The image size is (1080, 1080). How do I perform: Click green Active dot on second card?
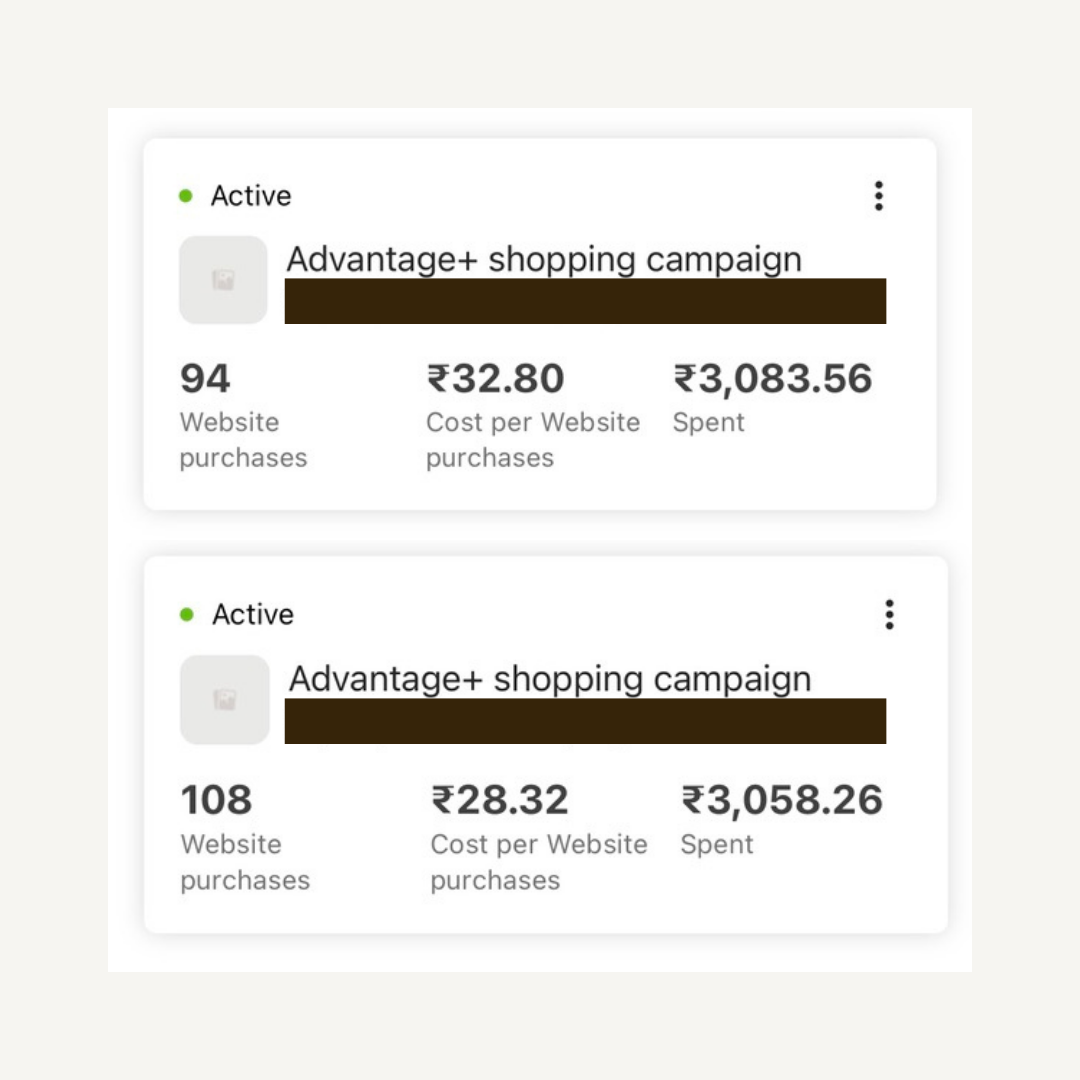(186, 615)
